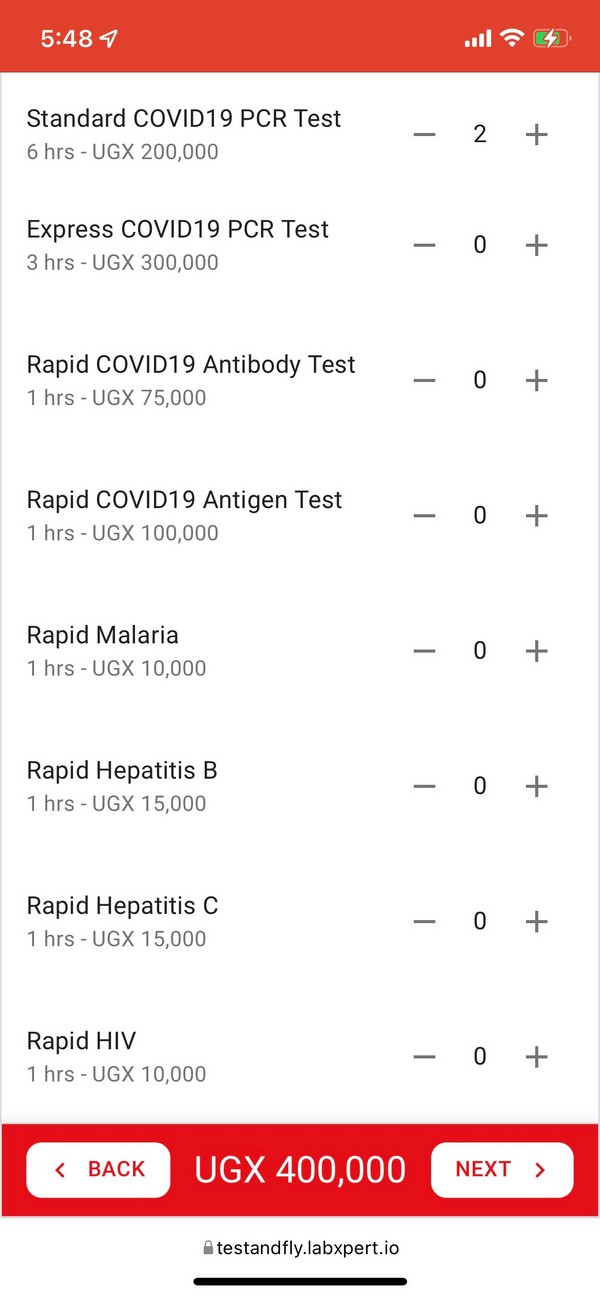Add one Rapid Malaria test
Viewport: 600px width, 1298px height.
click(537, 651)
